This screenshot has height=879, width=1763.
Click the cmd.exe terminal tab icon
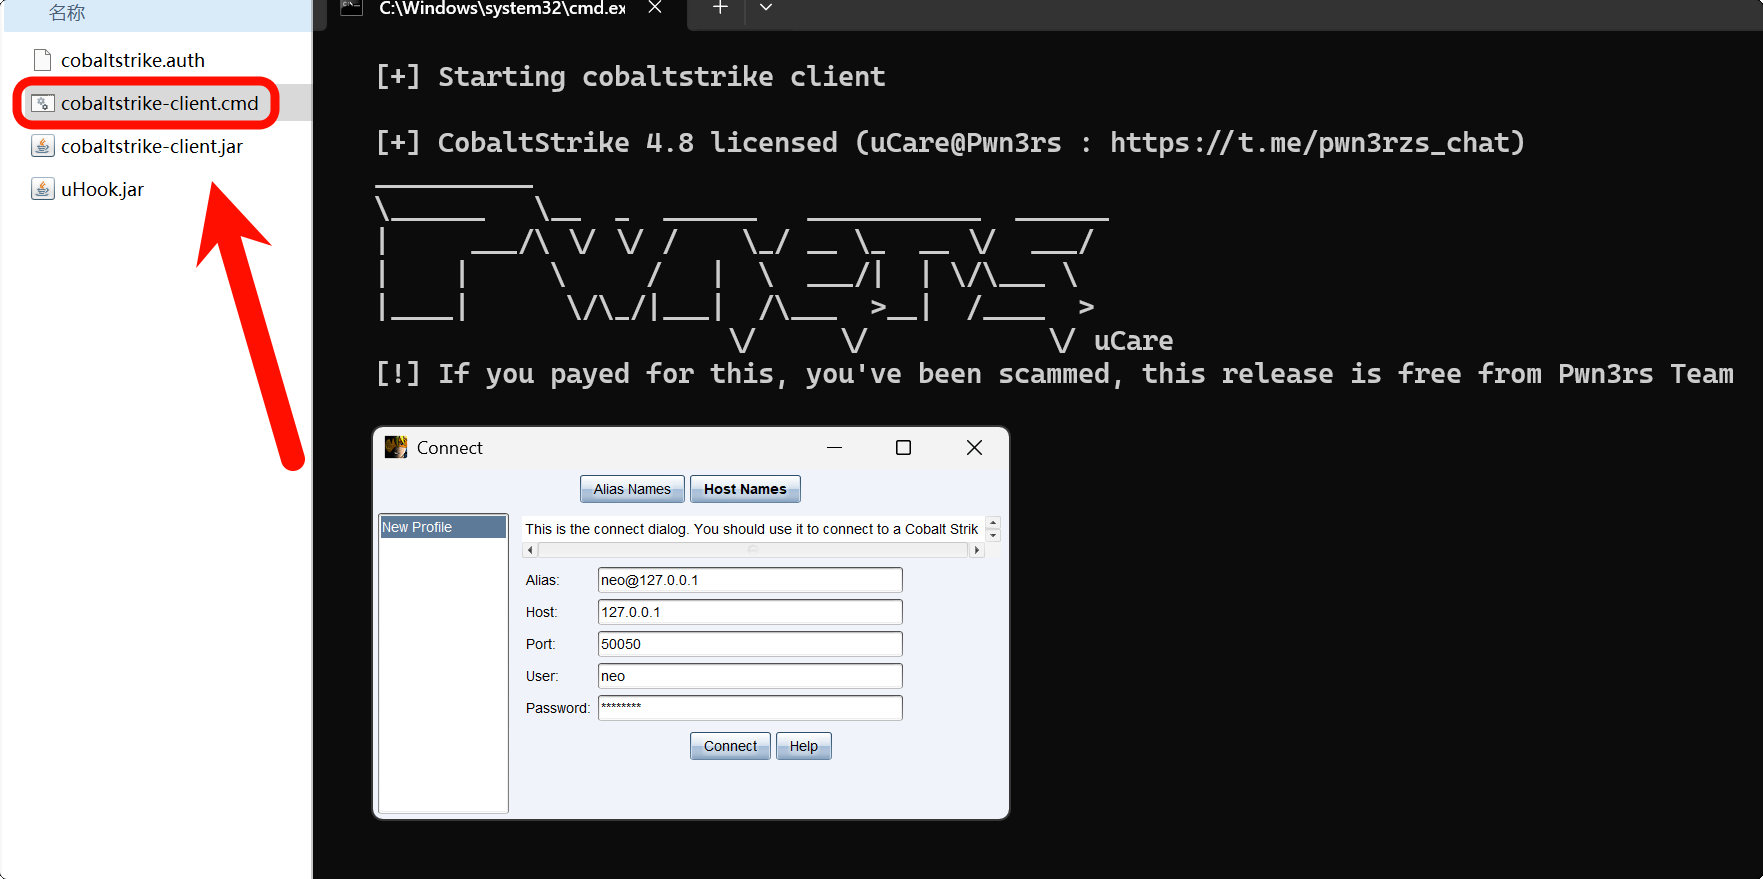pos(351,8)
